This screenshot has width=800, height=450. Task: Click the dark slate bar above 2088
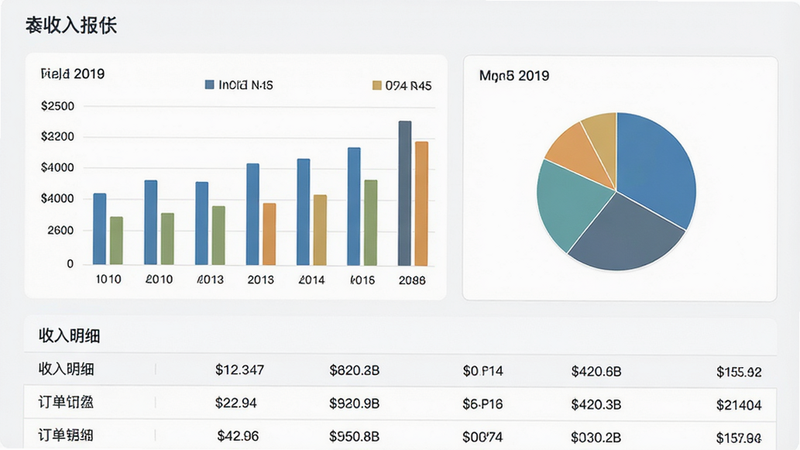point(405,193)
